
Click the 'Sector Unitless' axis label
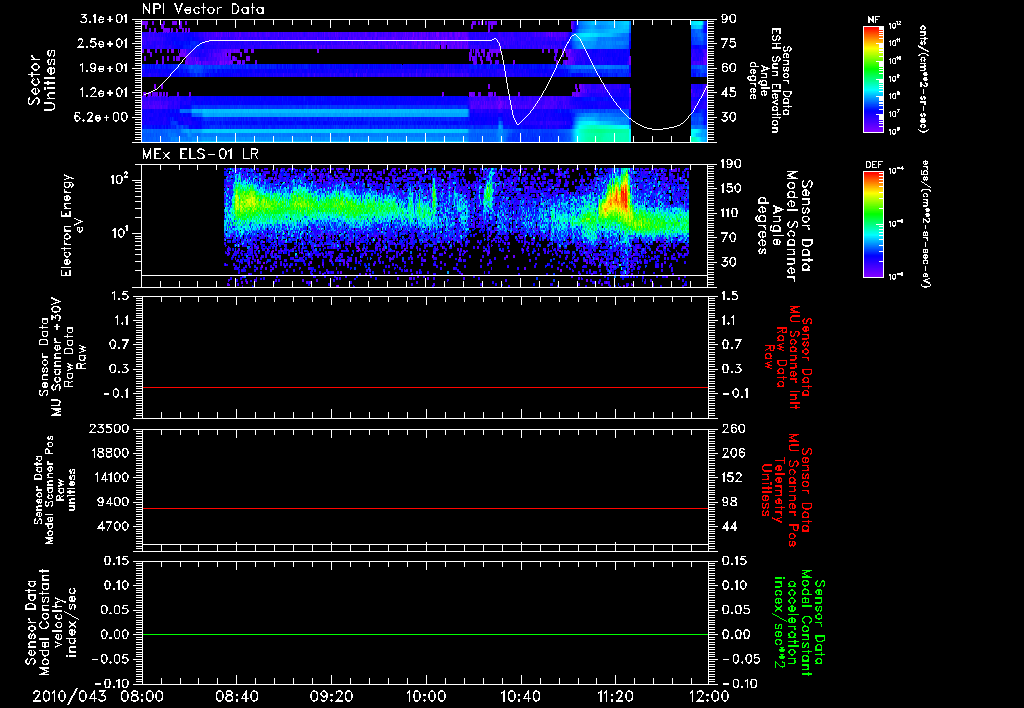point(42,80)
